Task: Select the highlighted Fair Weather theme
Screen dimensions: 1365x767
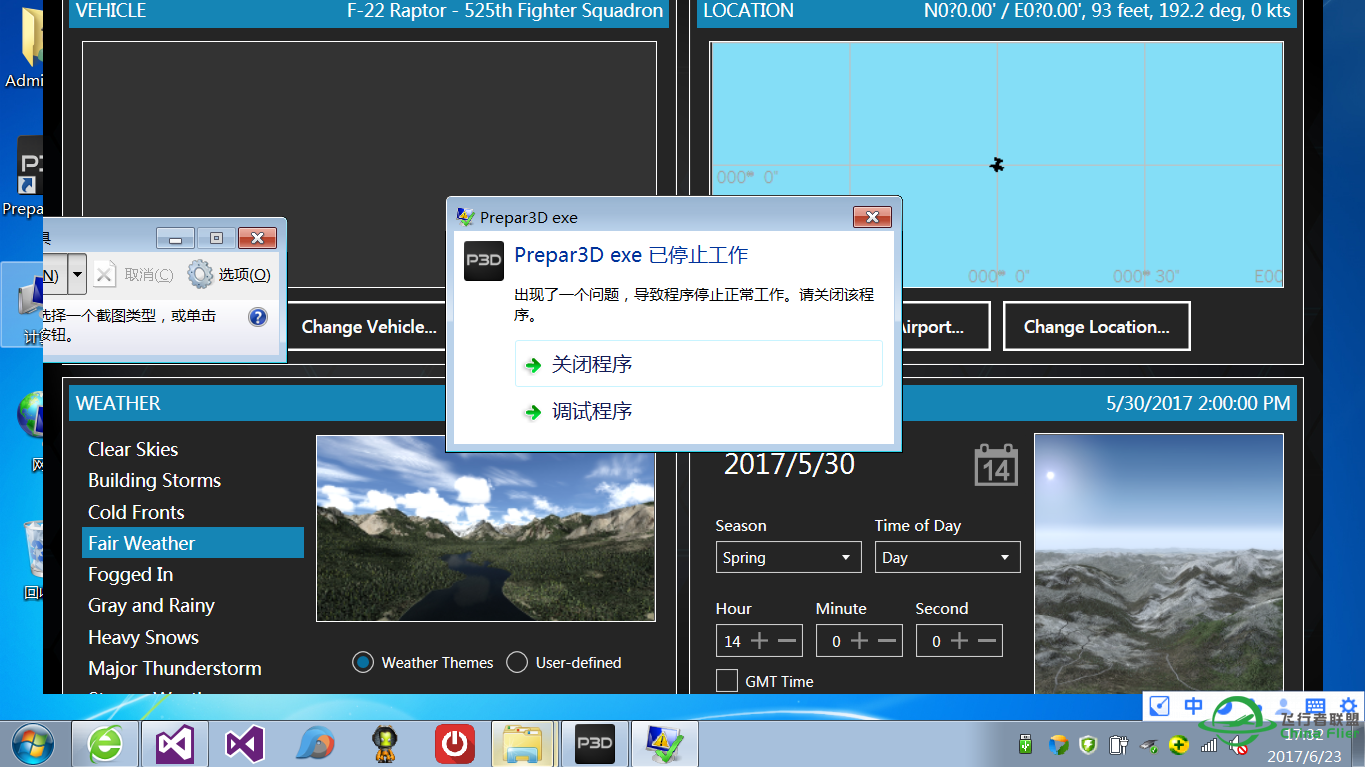Action: click(193, 543)
